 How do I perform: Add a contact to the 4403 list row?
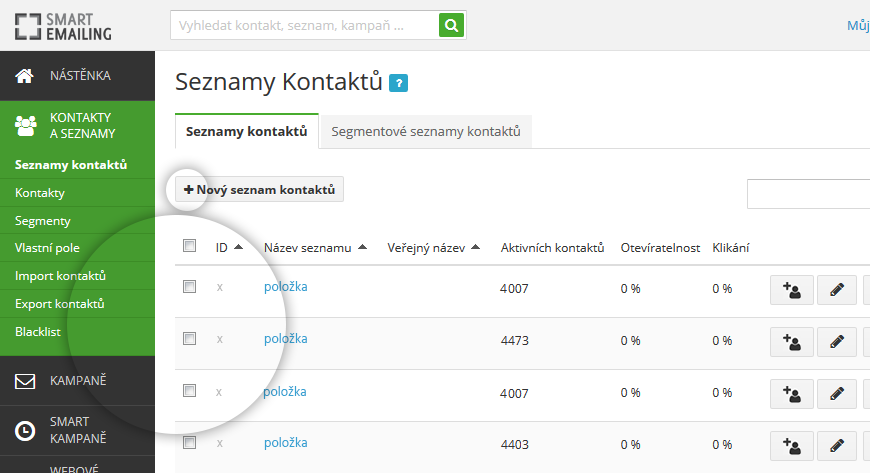coord(792,446)
